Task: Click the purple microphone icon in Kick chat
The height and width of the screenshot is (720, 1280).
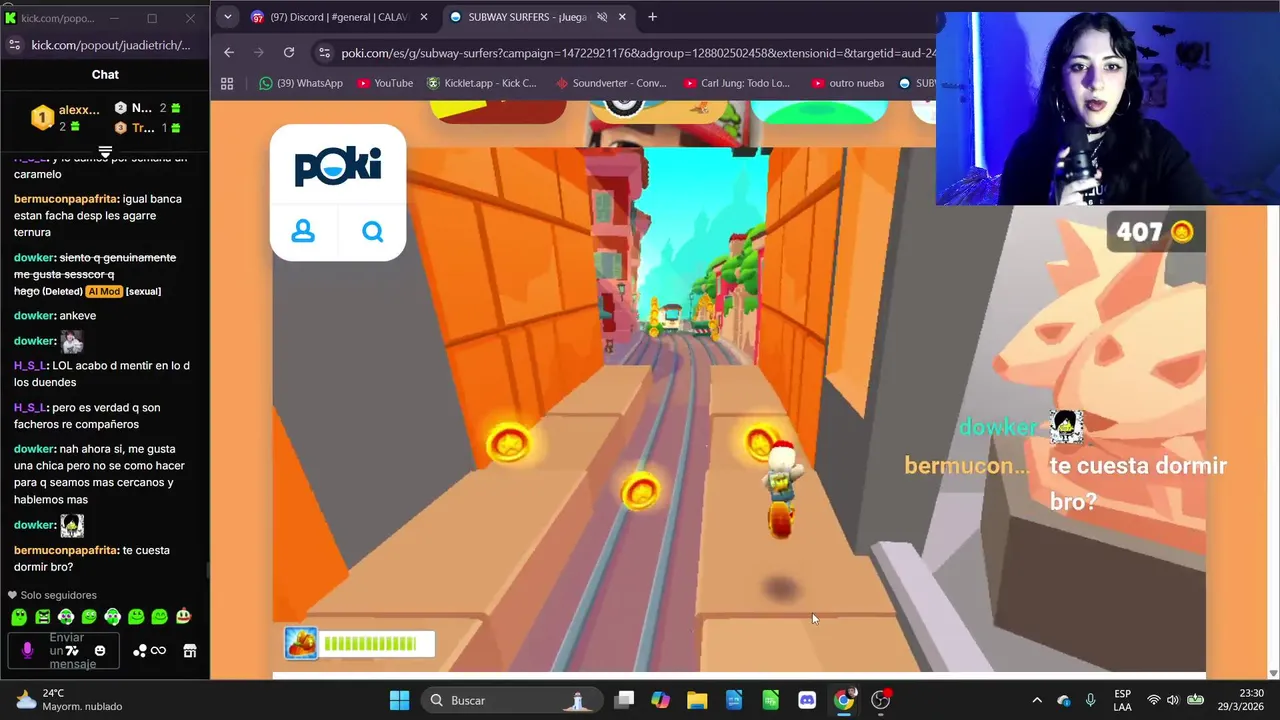Action: click(27, 650)
